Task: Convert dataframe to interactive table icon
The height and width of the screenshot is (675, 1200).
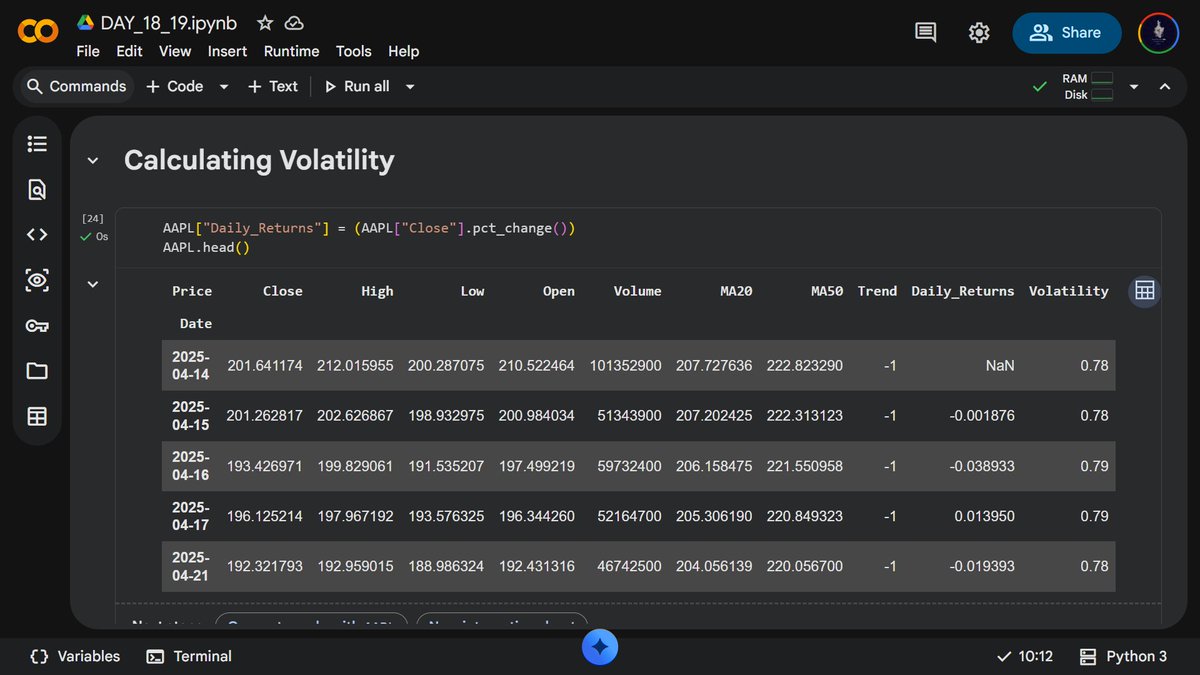Action: coord(1145,291)
